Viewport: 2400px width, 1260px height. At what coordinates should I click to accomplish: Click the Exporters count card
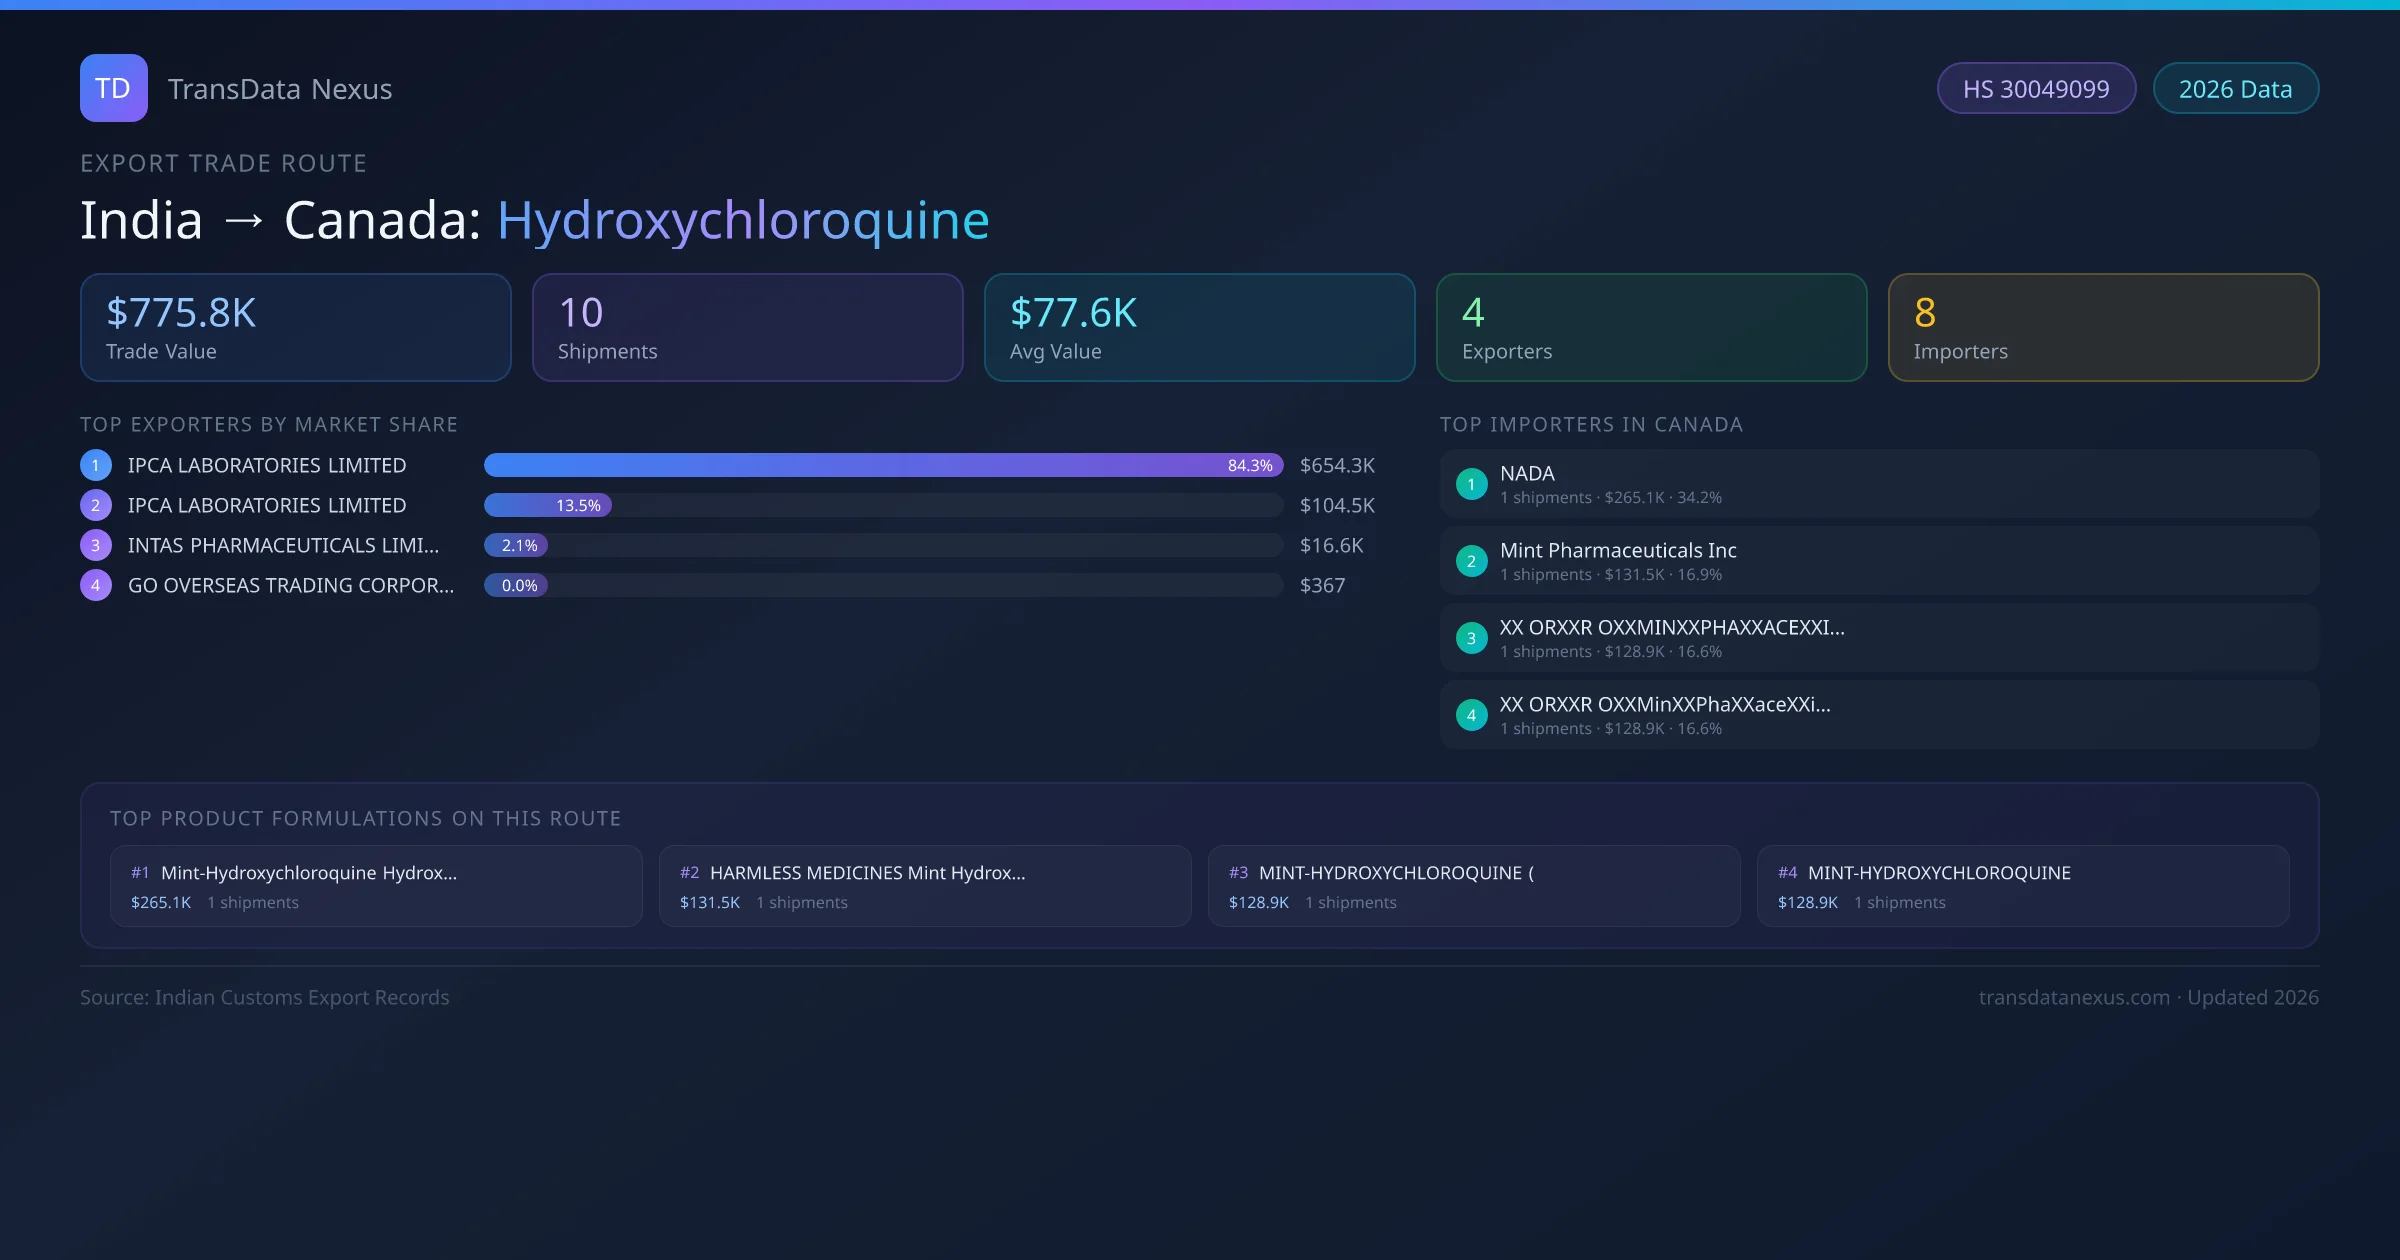tap(1651, 327)
